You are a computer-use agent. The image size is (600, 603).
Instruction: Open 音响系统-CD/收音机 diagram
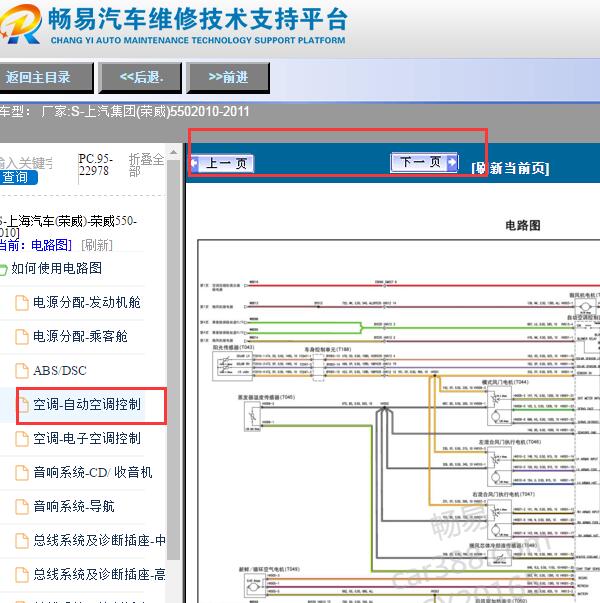pos(92,472)
